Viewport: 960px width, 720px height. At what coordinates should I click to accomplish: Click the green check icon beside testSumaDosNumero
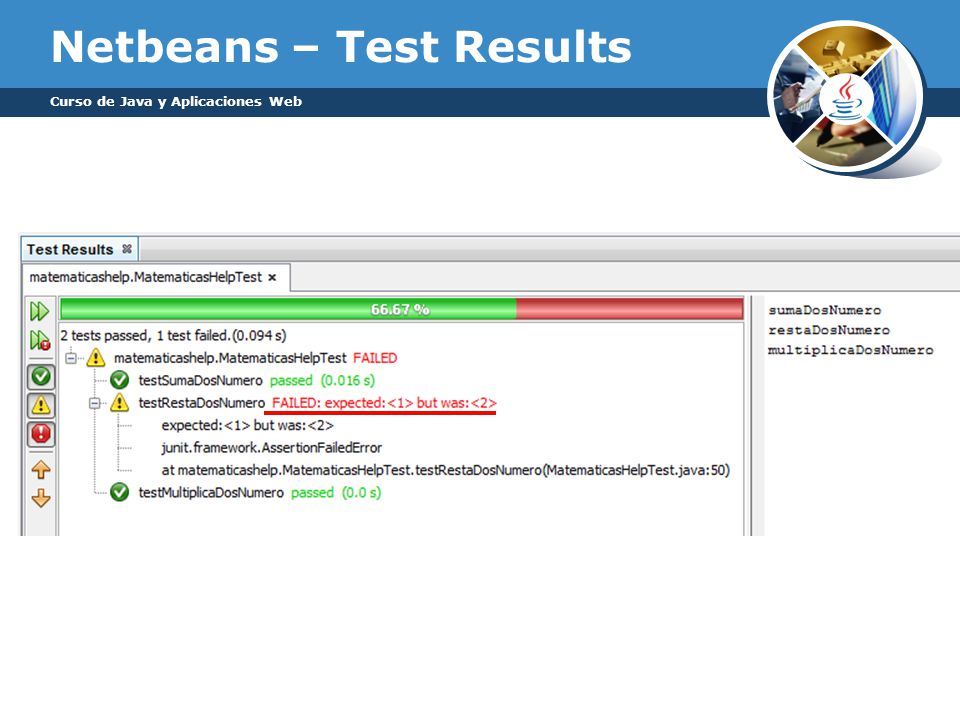point(119,380)
